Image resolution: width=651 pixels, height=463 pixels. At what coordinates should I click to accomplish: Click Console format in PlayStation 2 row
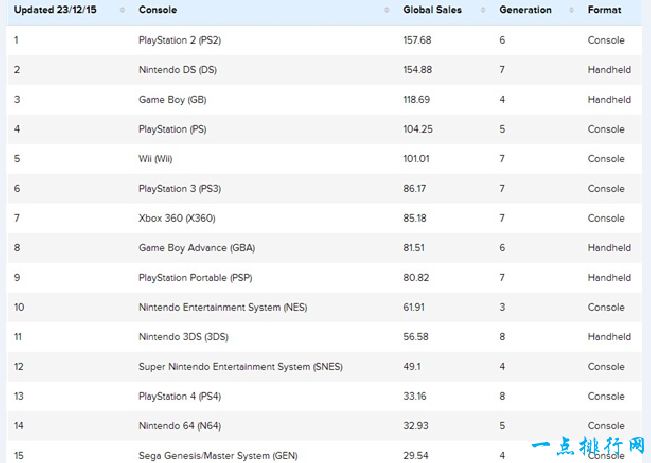(606, 40)
